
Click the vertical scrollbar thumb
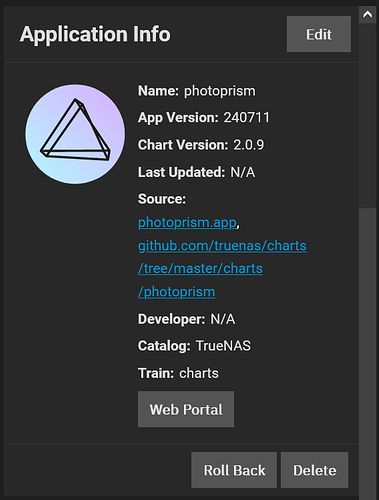point(368,353)
